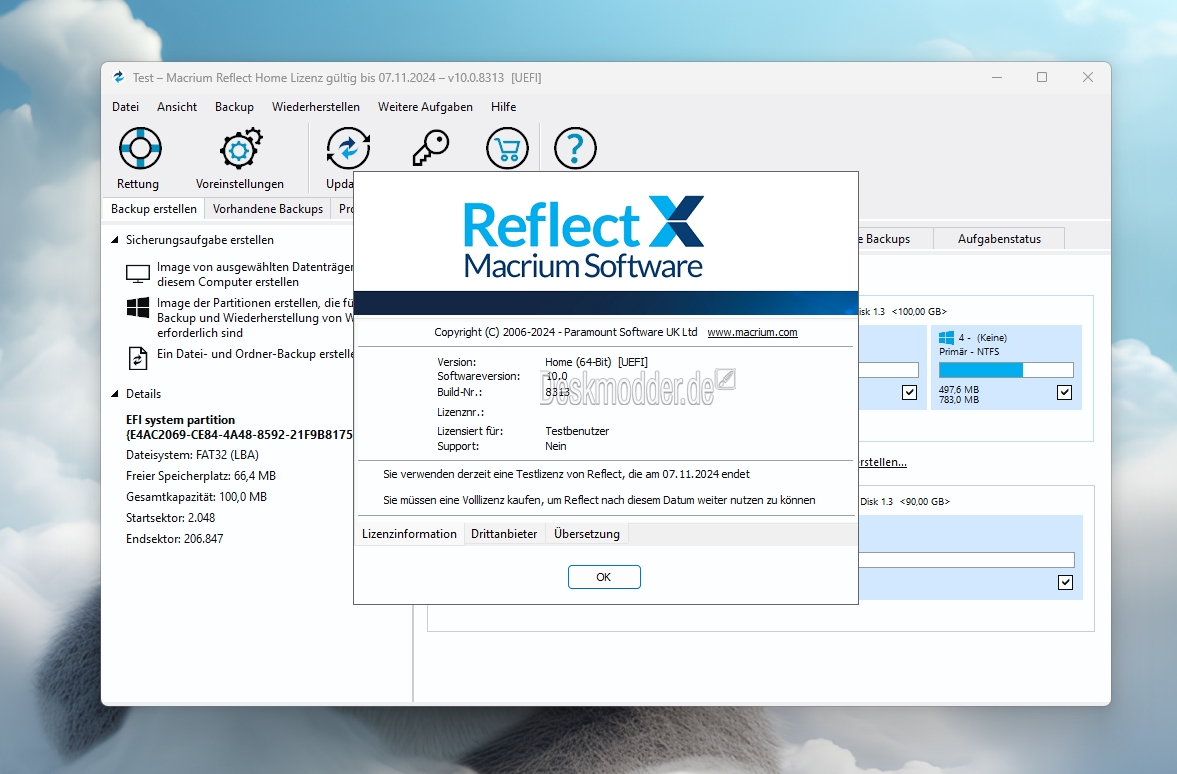Click the file and folder backup icon
The height and width of the screenshot is (774, 1177).
click(138, 358)
